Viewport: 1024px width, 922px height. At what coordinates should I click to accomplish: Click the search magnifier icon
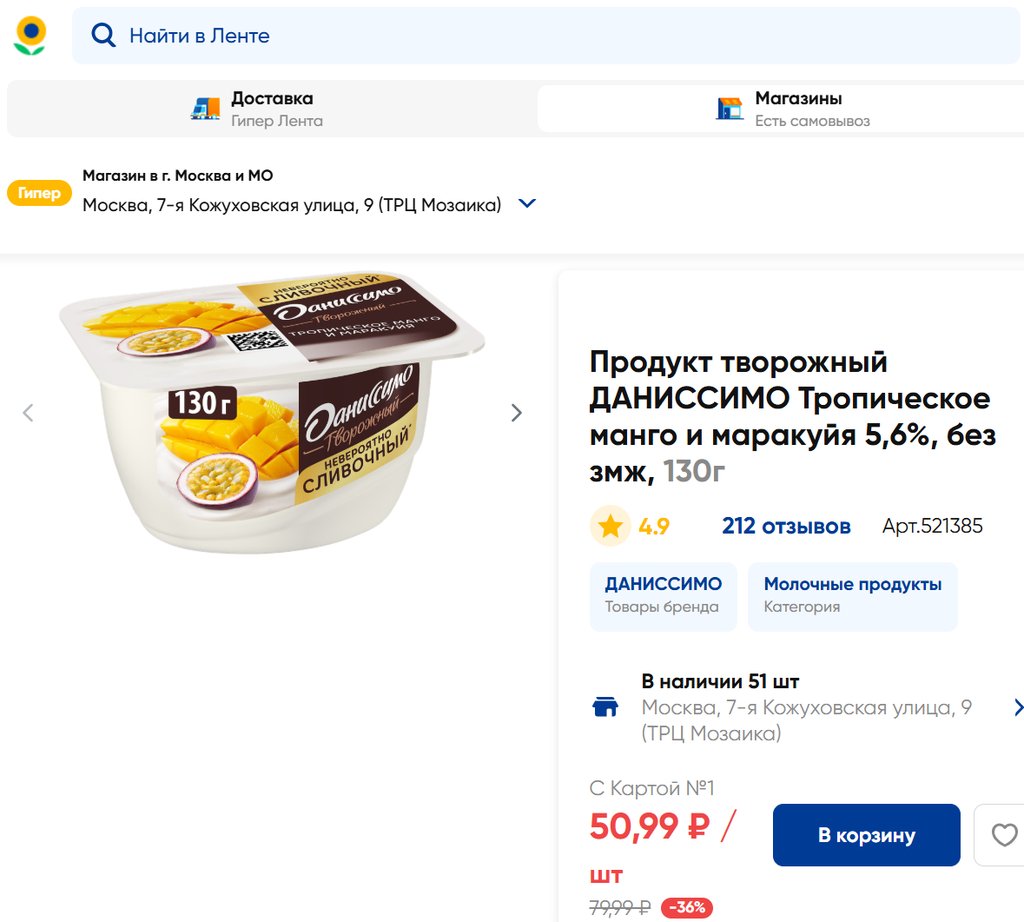[103, 36]
